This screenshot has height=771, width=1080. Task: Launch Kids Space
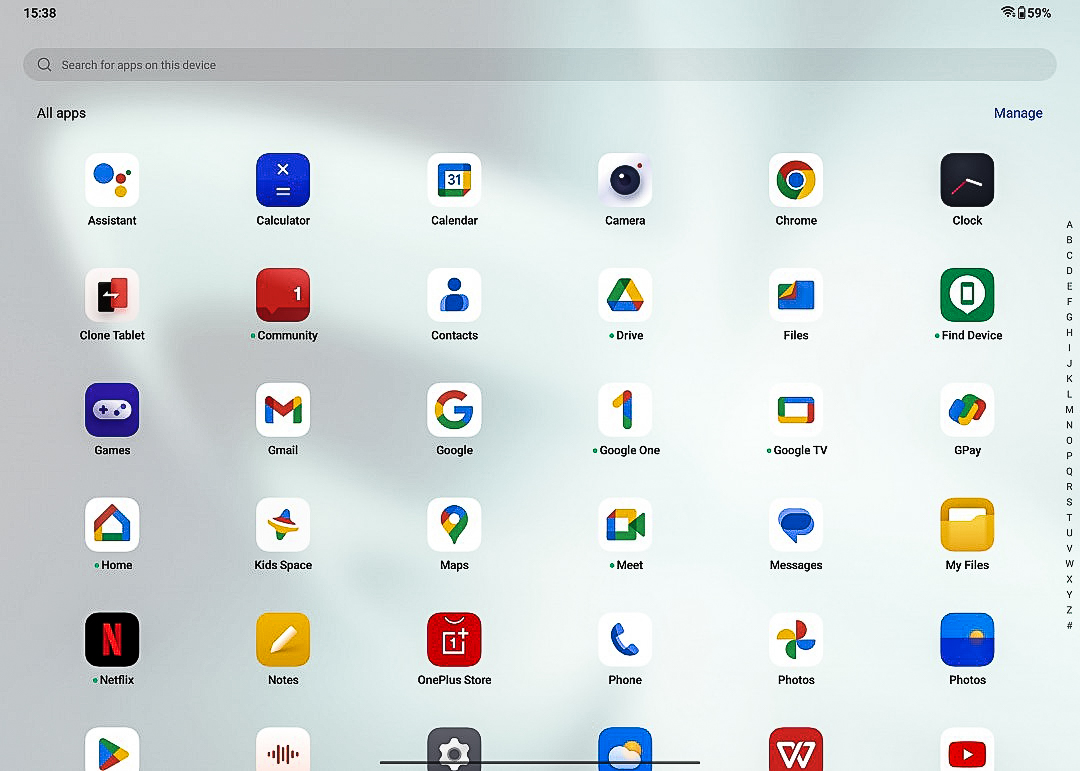[x=283, y=525]
